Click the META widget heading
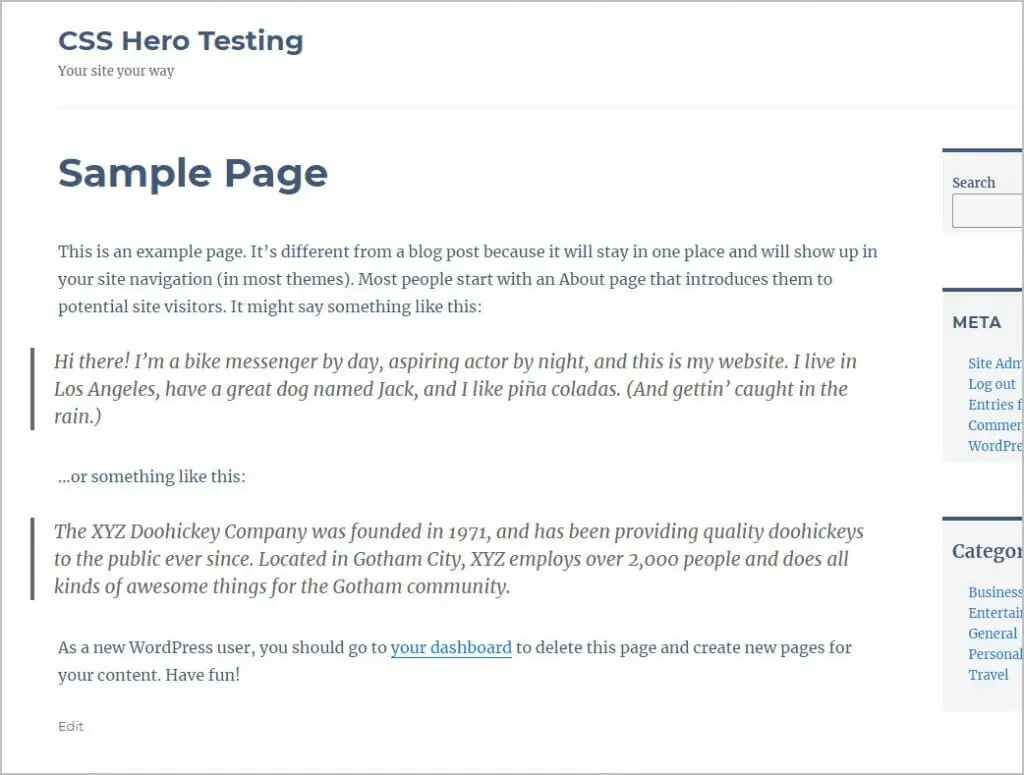 click(977, 322)
